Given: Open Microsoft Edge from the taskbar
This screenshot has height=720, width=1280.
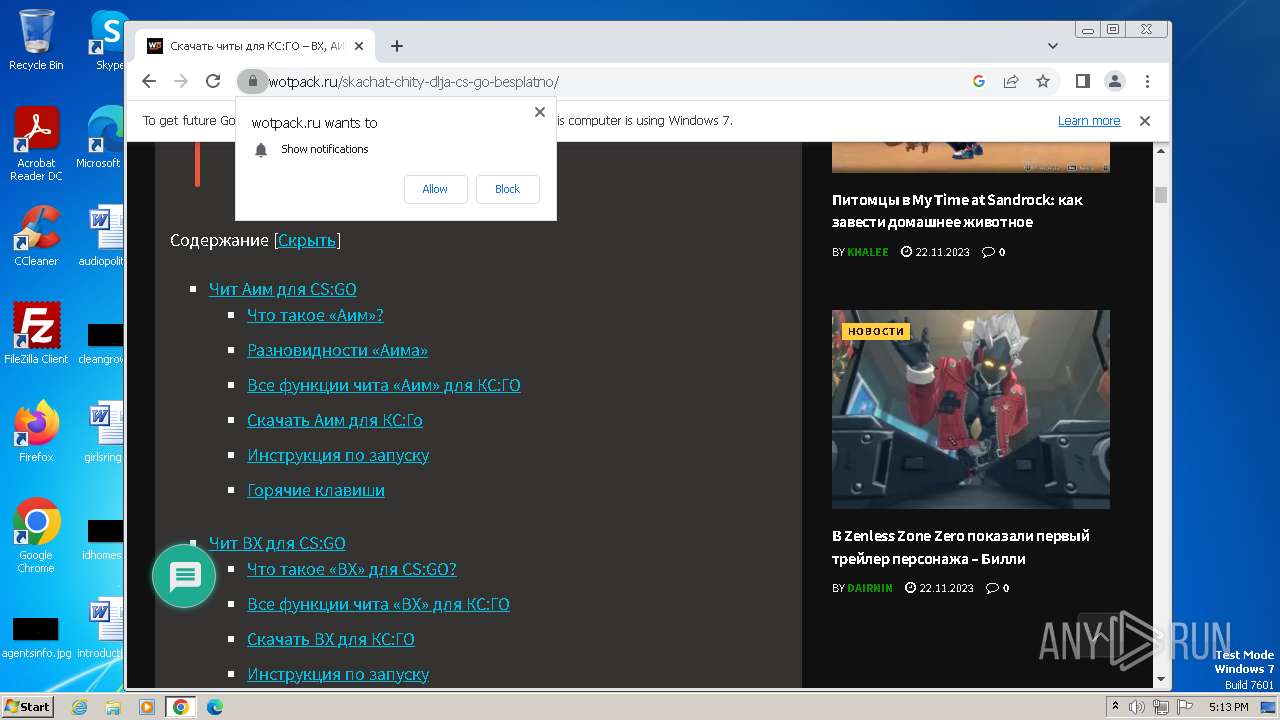Looking at the screenshot, I should click(214, 707).
